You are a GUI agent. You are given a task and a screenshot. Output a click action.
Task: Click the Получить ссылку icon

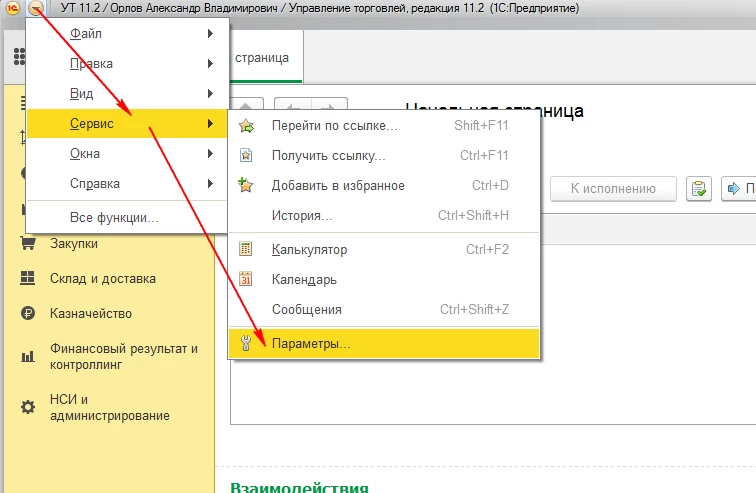click(x=247, y=156)
